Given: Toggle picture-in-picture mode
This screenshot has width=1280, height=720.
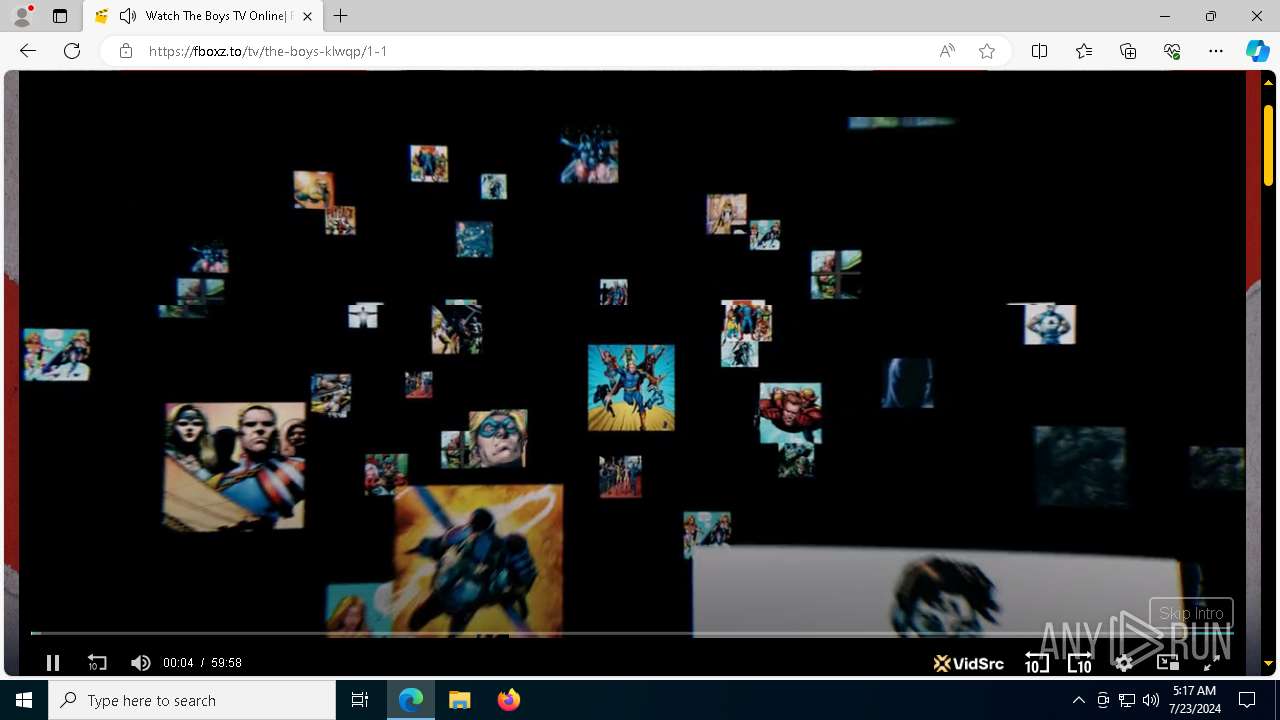Looking at the screenshot, I should click(x=1167, y=663).
